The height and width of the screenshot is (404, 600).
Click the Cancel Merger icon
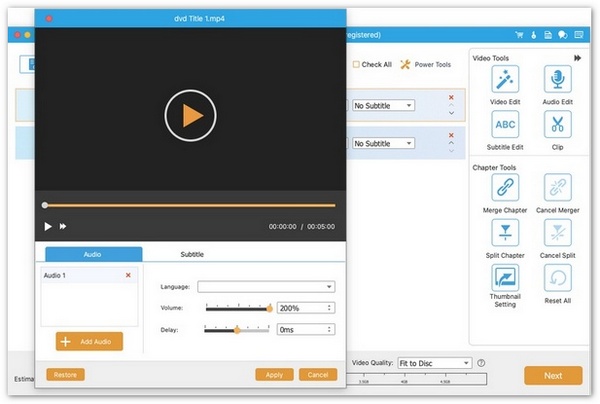point(558,187)
